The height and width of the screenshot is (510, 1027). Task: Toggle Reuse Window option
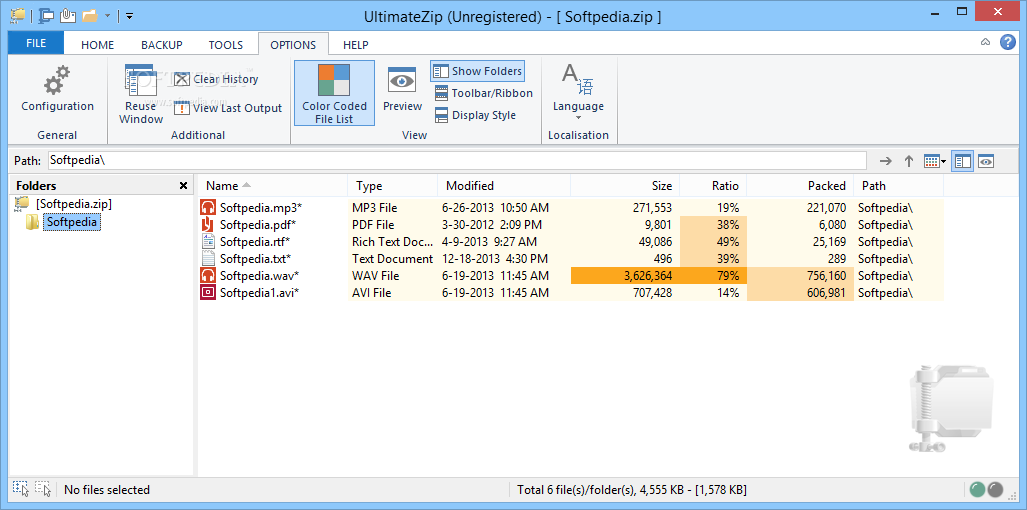pos(141,94)
